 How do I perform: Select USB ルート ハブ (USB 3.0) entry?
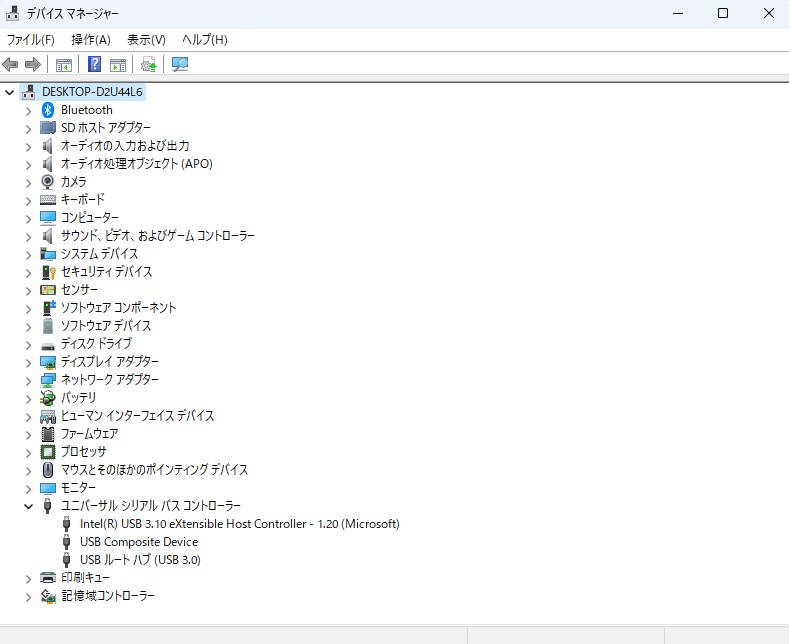coord(140,559)
